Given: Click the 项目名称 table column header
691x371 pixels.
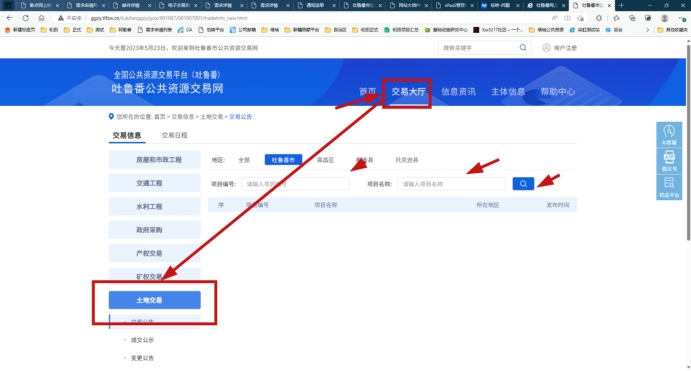Looking at the screenshot, I should coord(326,205).
